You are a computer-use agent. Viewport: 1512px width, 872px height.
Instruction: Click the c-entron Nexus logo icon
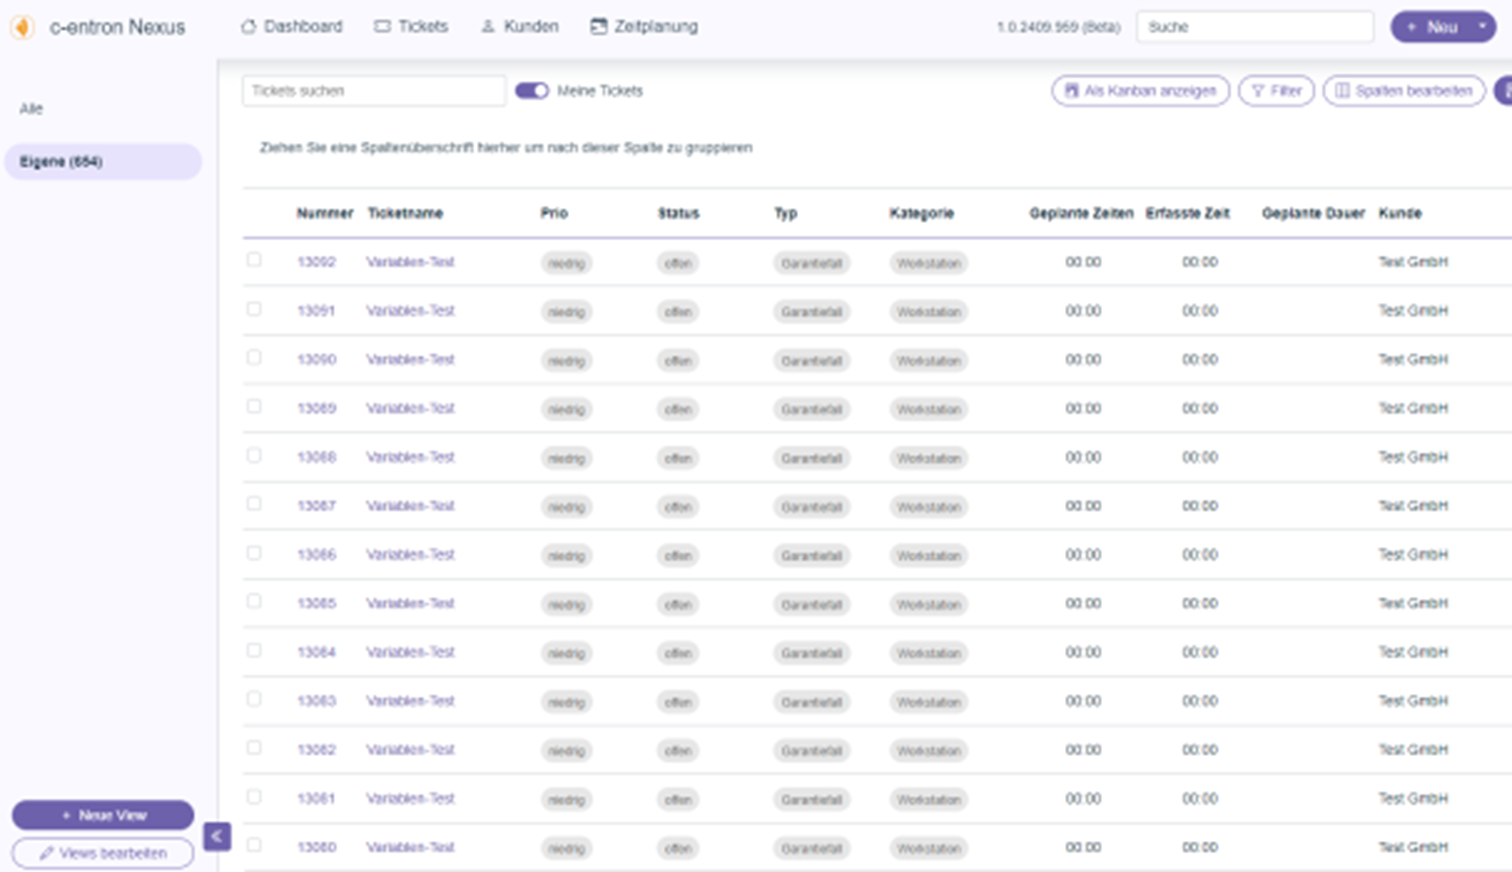[22, 27]
